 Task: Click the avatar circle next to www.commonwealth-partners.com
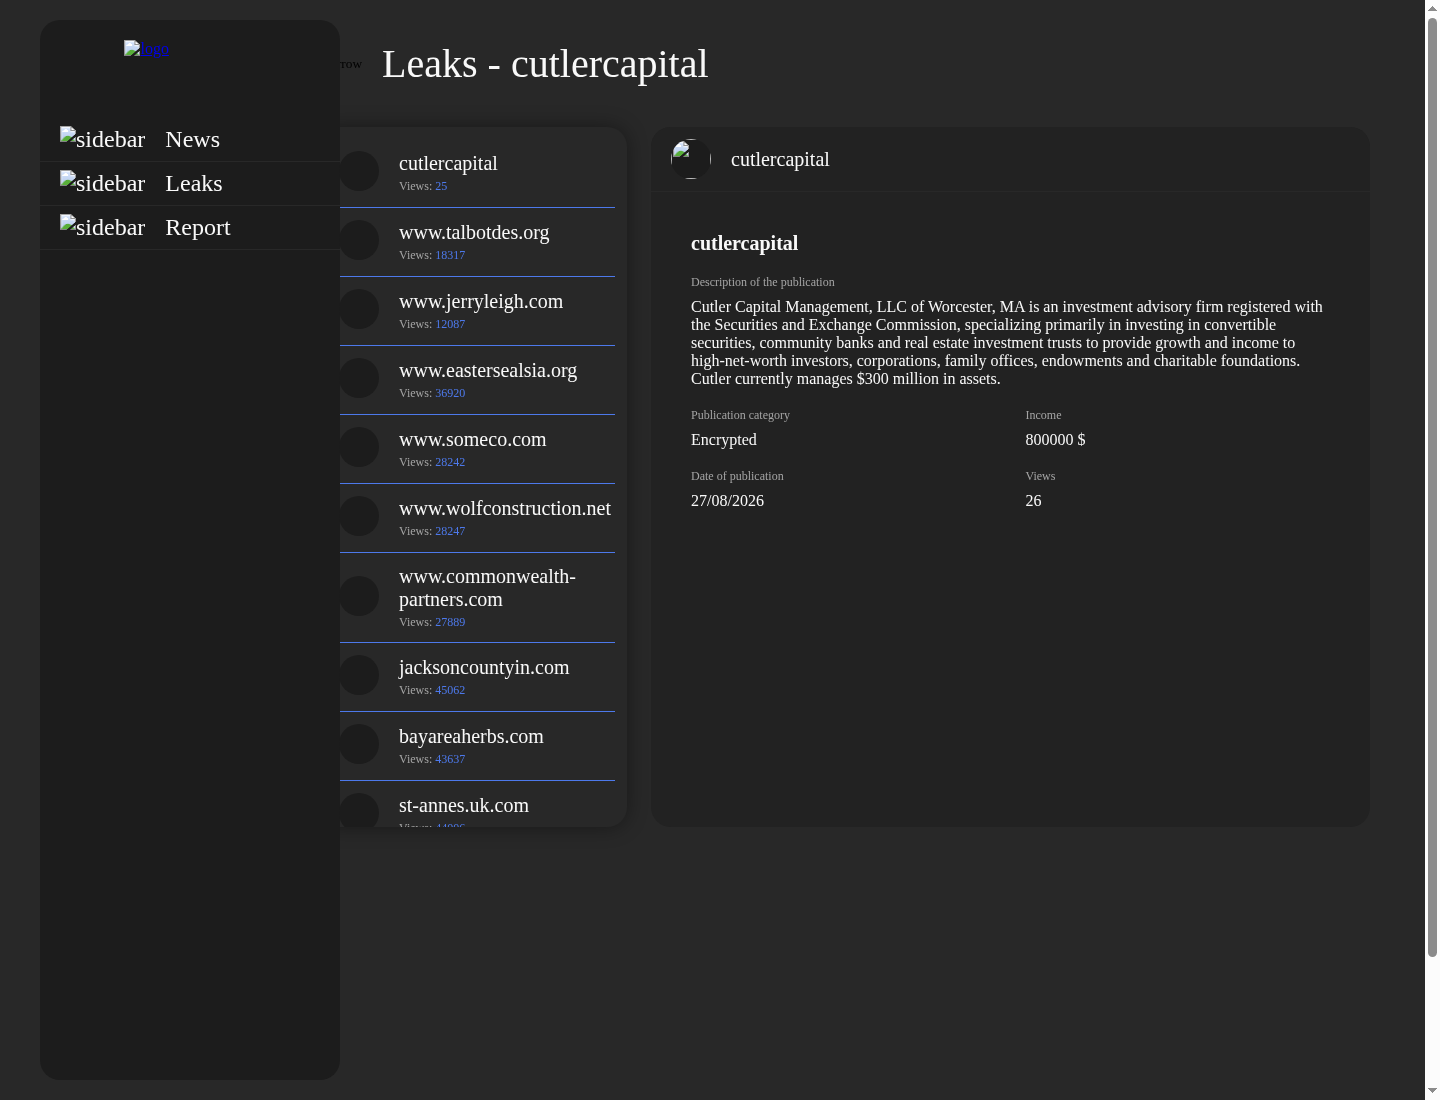click(359, 596)
